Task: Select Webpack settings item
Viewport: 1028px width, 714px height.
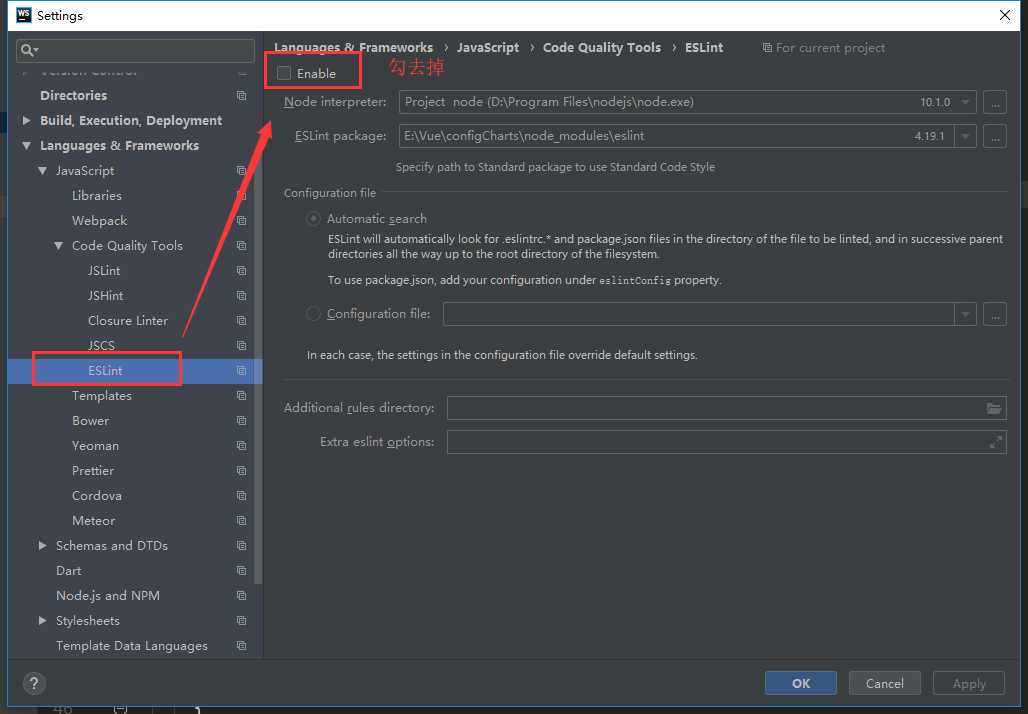Action: (x=100, y=221)
